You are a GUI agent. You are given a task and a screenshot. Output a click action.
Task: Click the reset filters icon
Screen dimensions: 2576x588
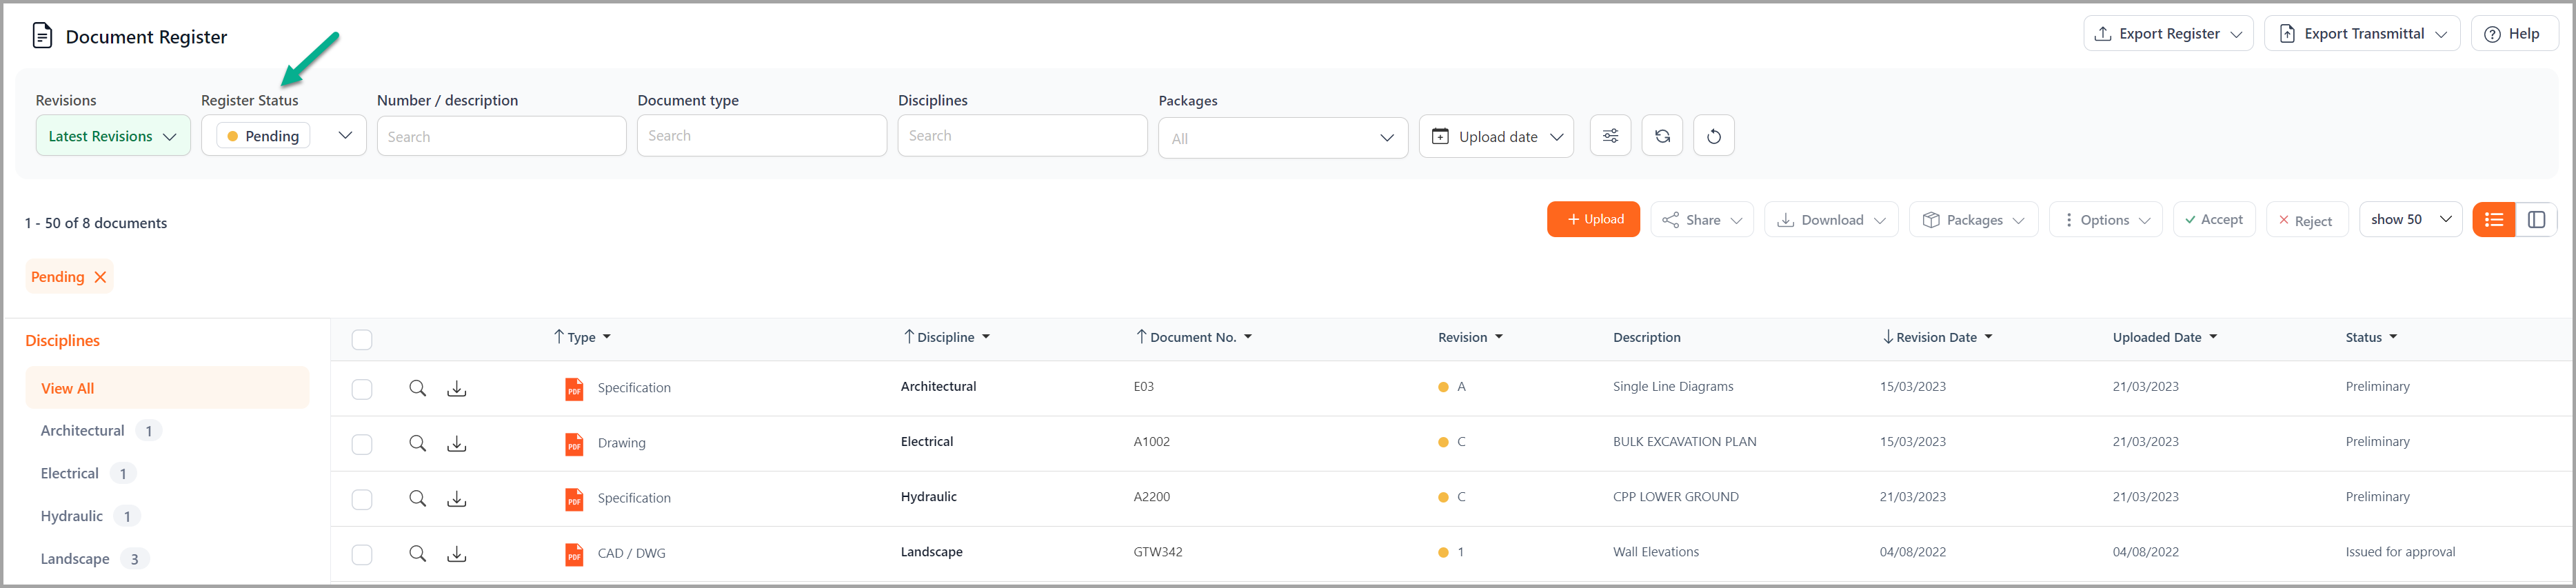pyautogui.click(x=1713, y=136)
